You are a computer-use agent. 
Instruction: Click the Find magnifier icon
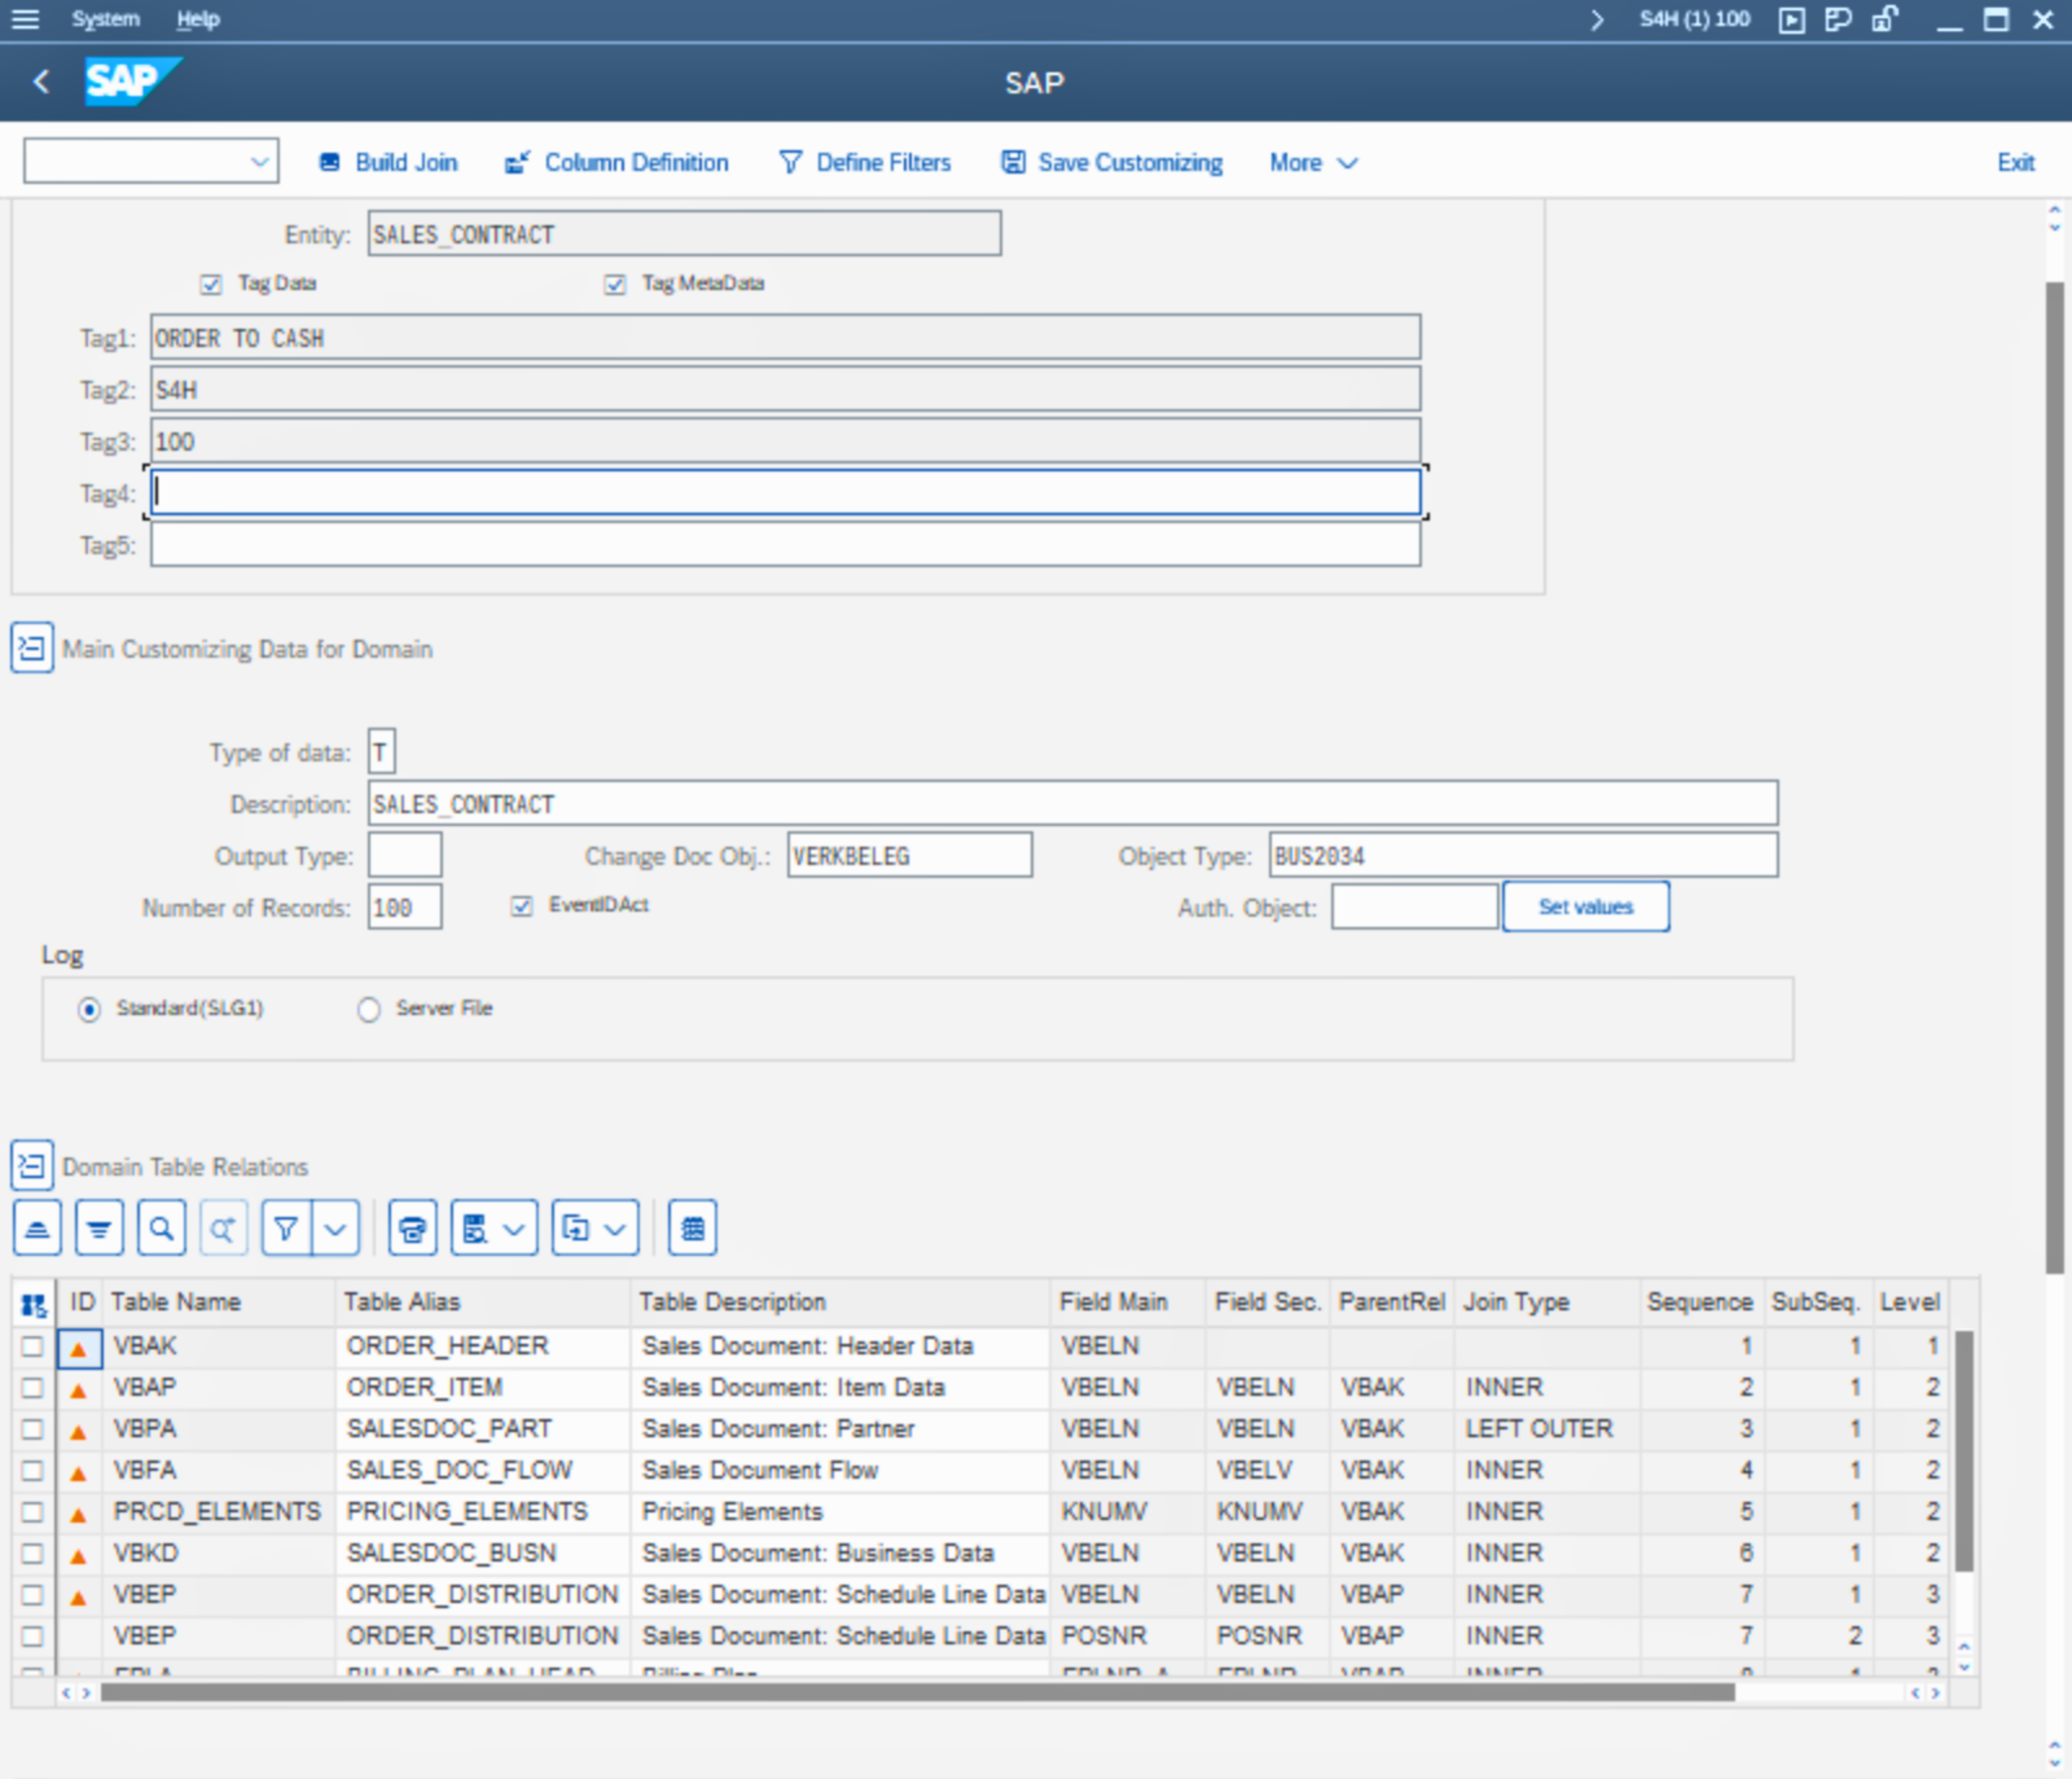click(x=161, y=1228)
